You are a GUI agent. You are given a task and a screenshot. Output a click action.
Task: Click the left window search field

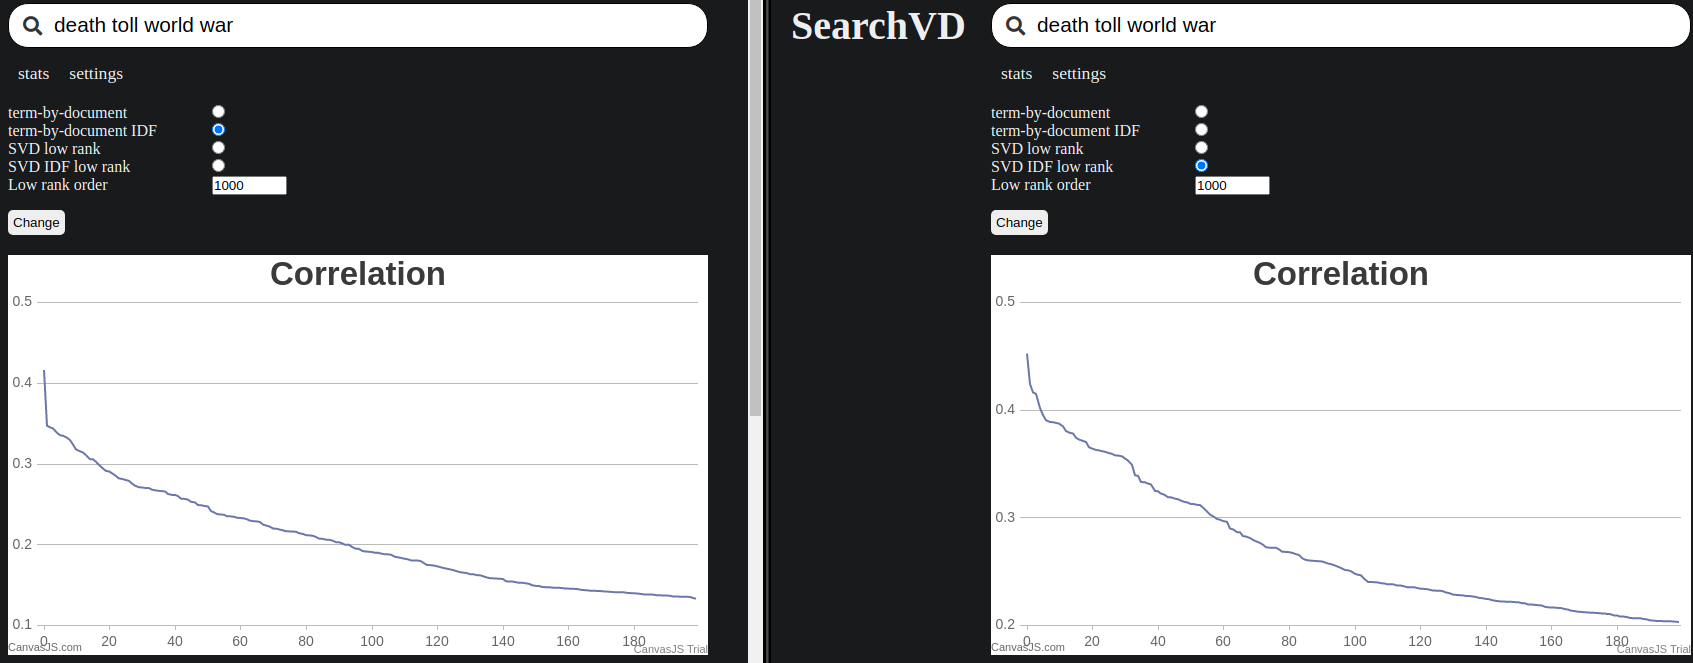(x=358, y=26)
